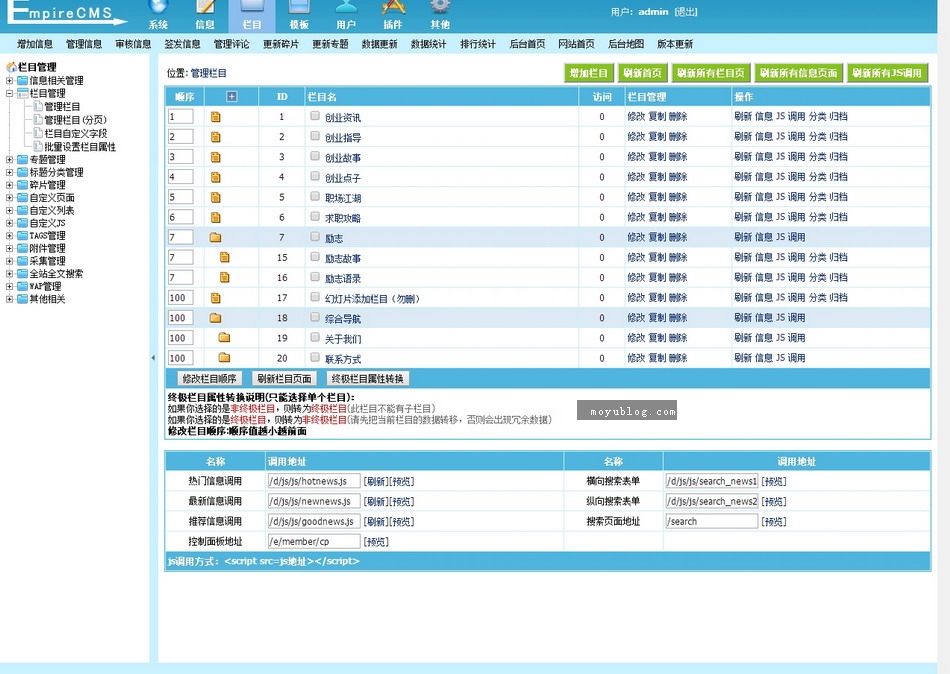Expand the 信息相关管理 tree node
Image resolution: width=950 pixels, height=674 pixels.
9,81
